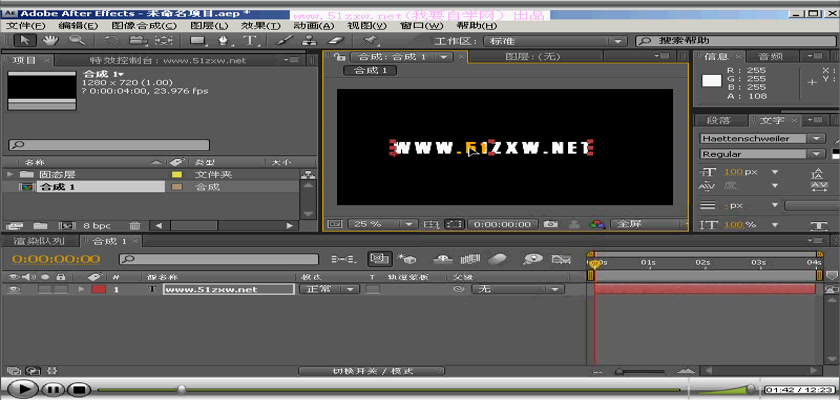The image size is (840, 400).
Task: Toggle Hide Shy Layers switch in timeline
Action: click(442, 259)
